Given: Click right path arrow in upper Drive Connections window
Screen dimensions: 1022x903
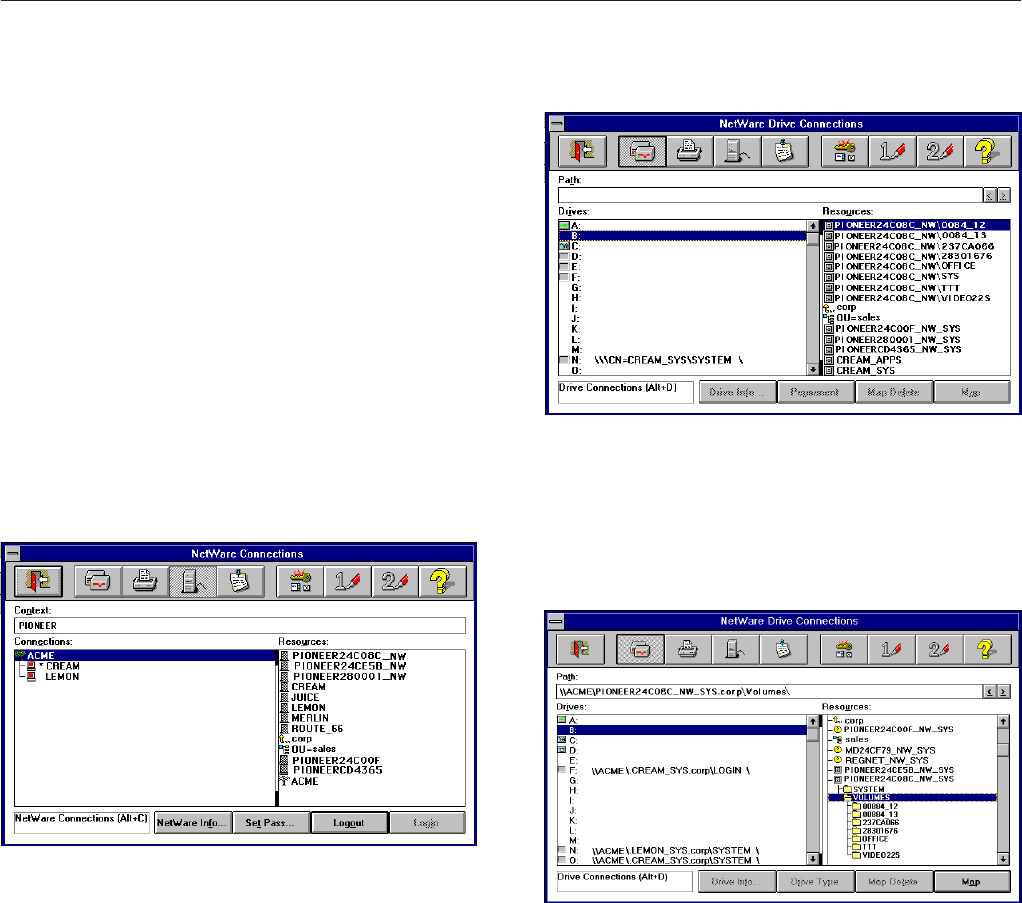Looking at the screenshot, I should point(1004,195).
